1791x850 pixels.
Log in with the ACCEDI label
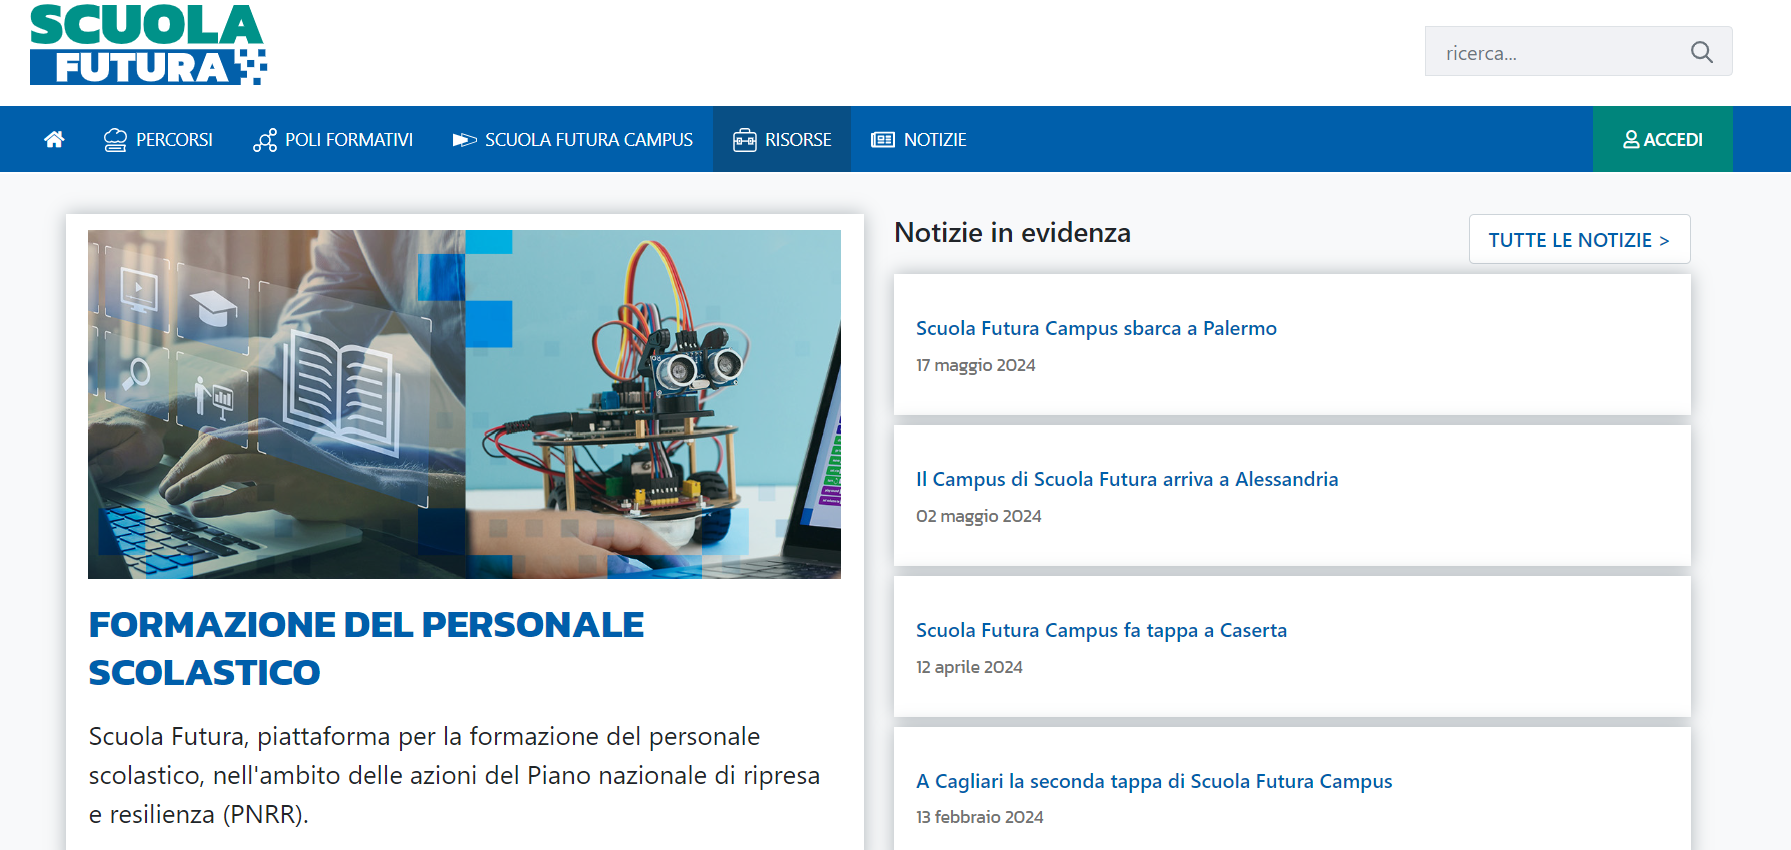(1673, 140)
